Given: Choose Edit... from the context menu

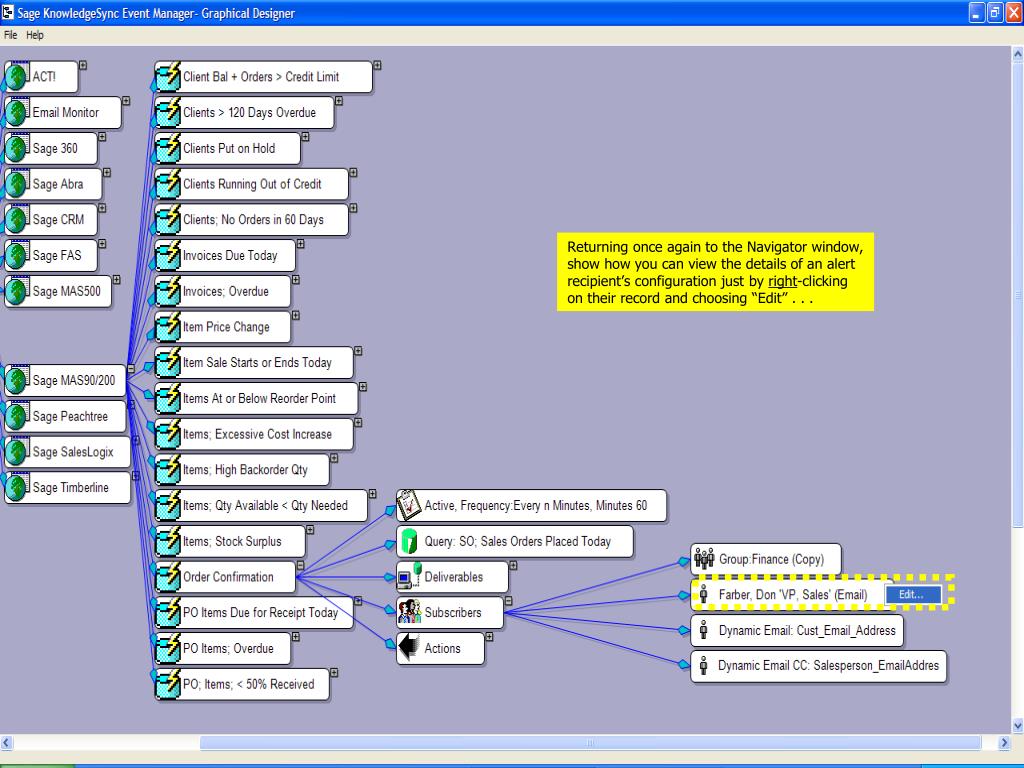Looking at the screenshot, I should [913, 594].
